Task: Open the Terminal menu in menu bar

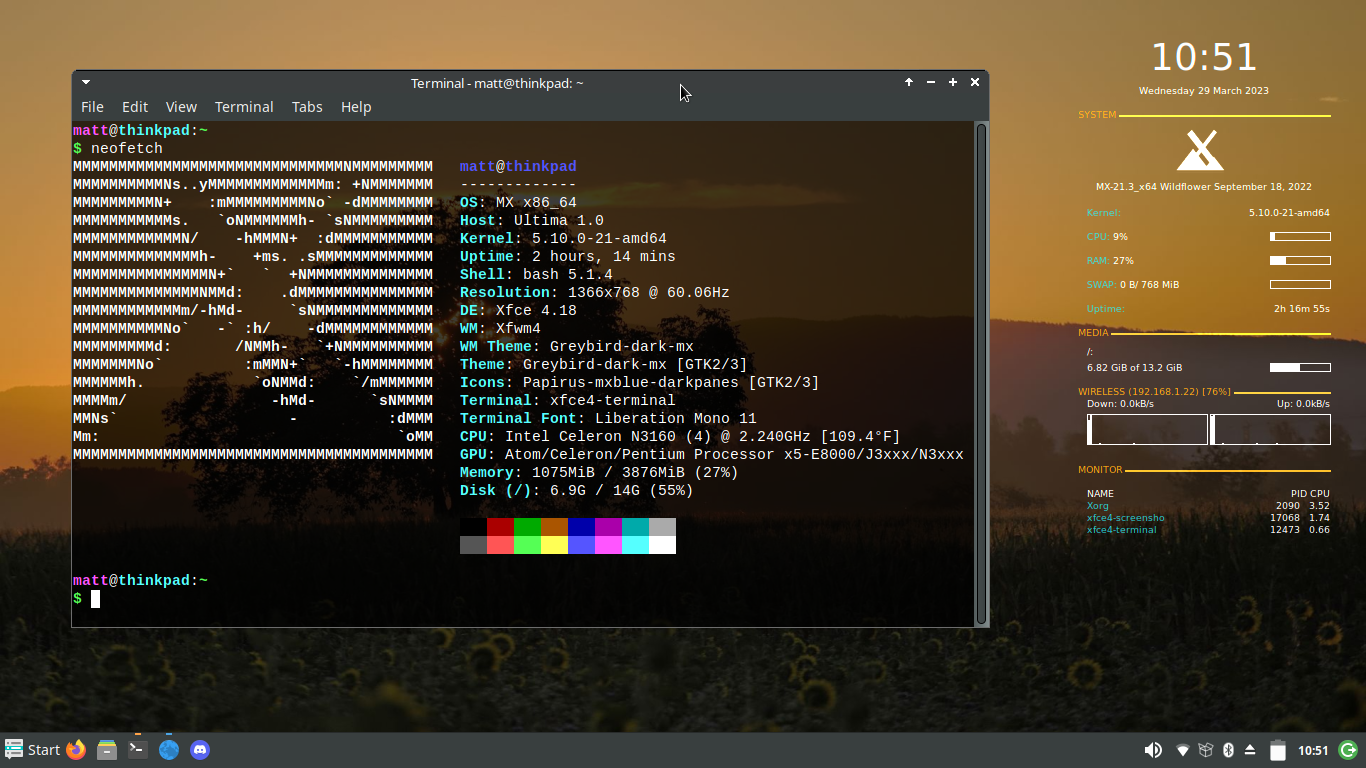Action: [x=244, y=107]
